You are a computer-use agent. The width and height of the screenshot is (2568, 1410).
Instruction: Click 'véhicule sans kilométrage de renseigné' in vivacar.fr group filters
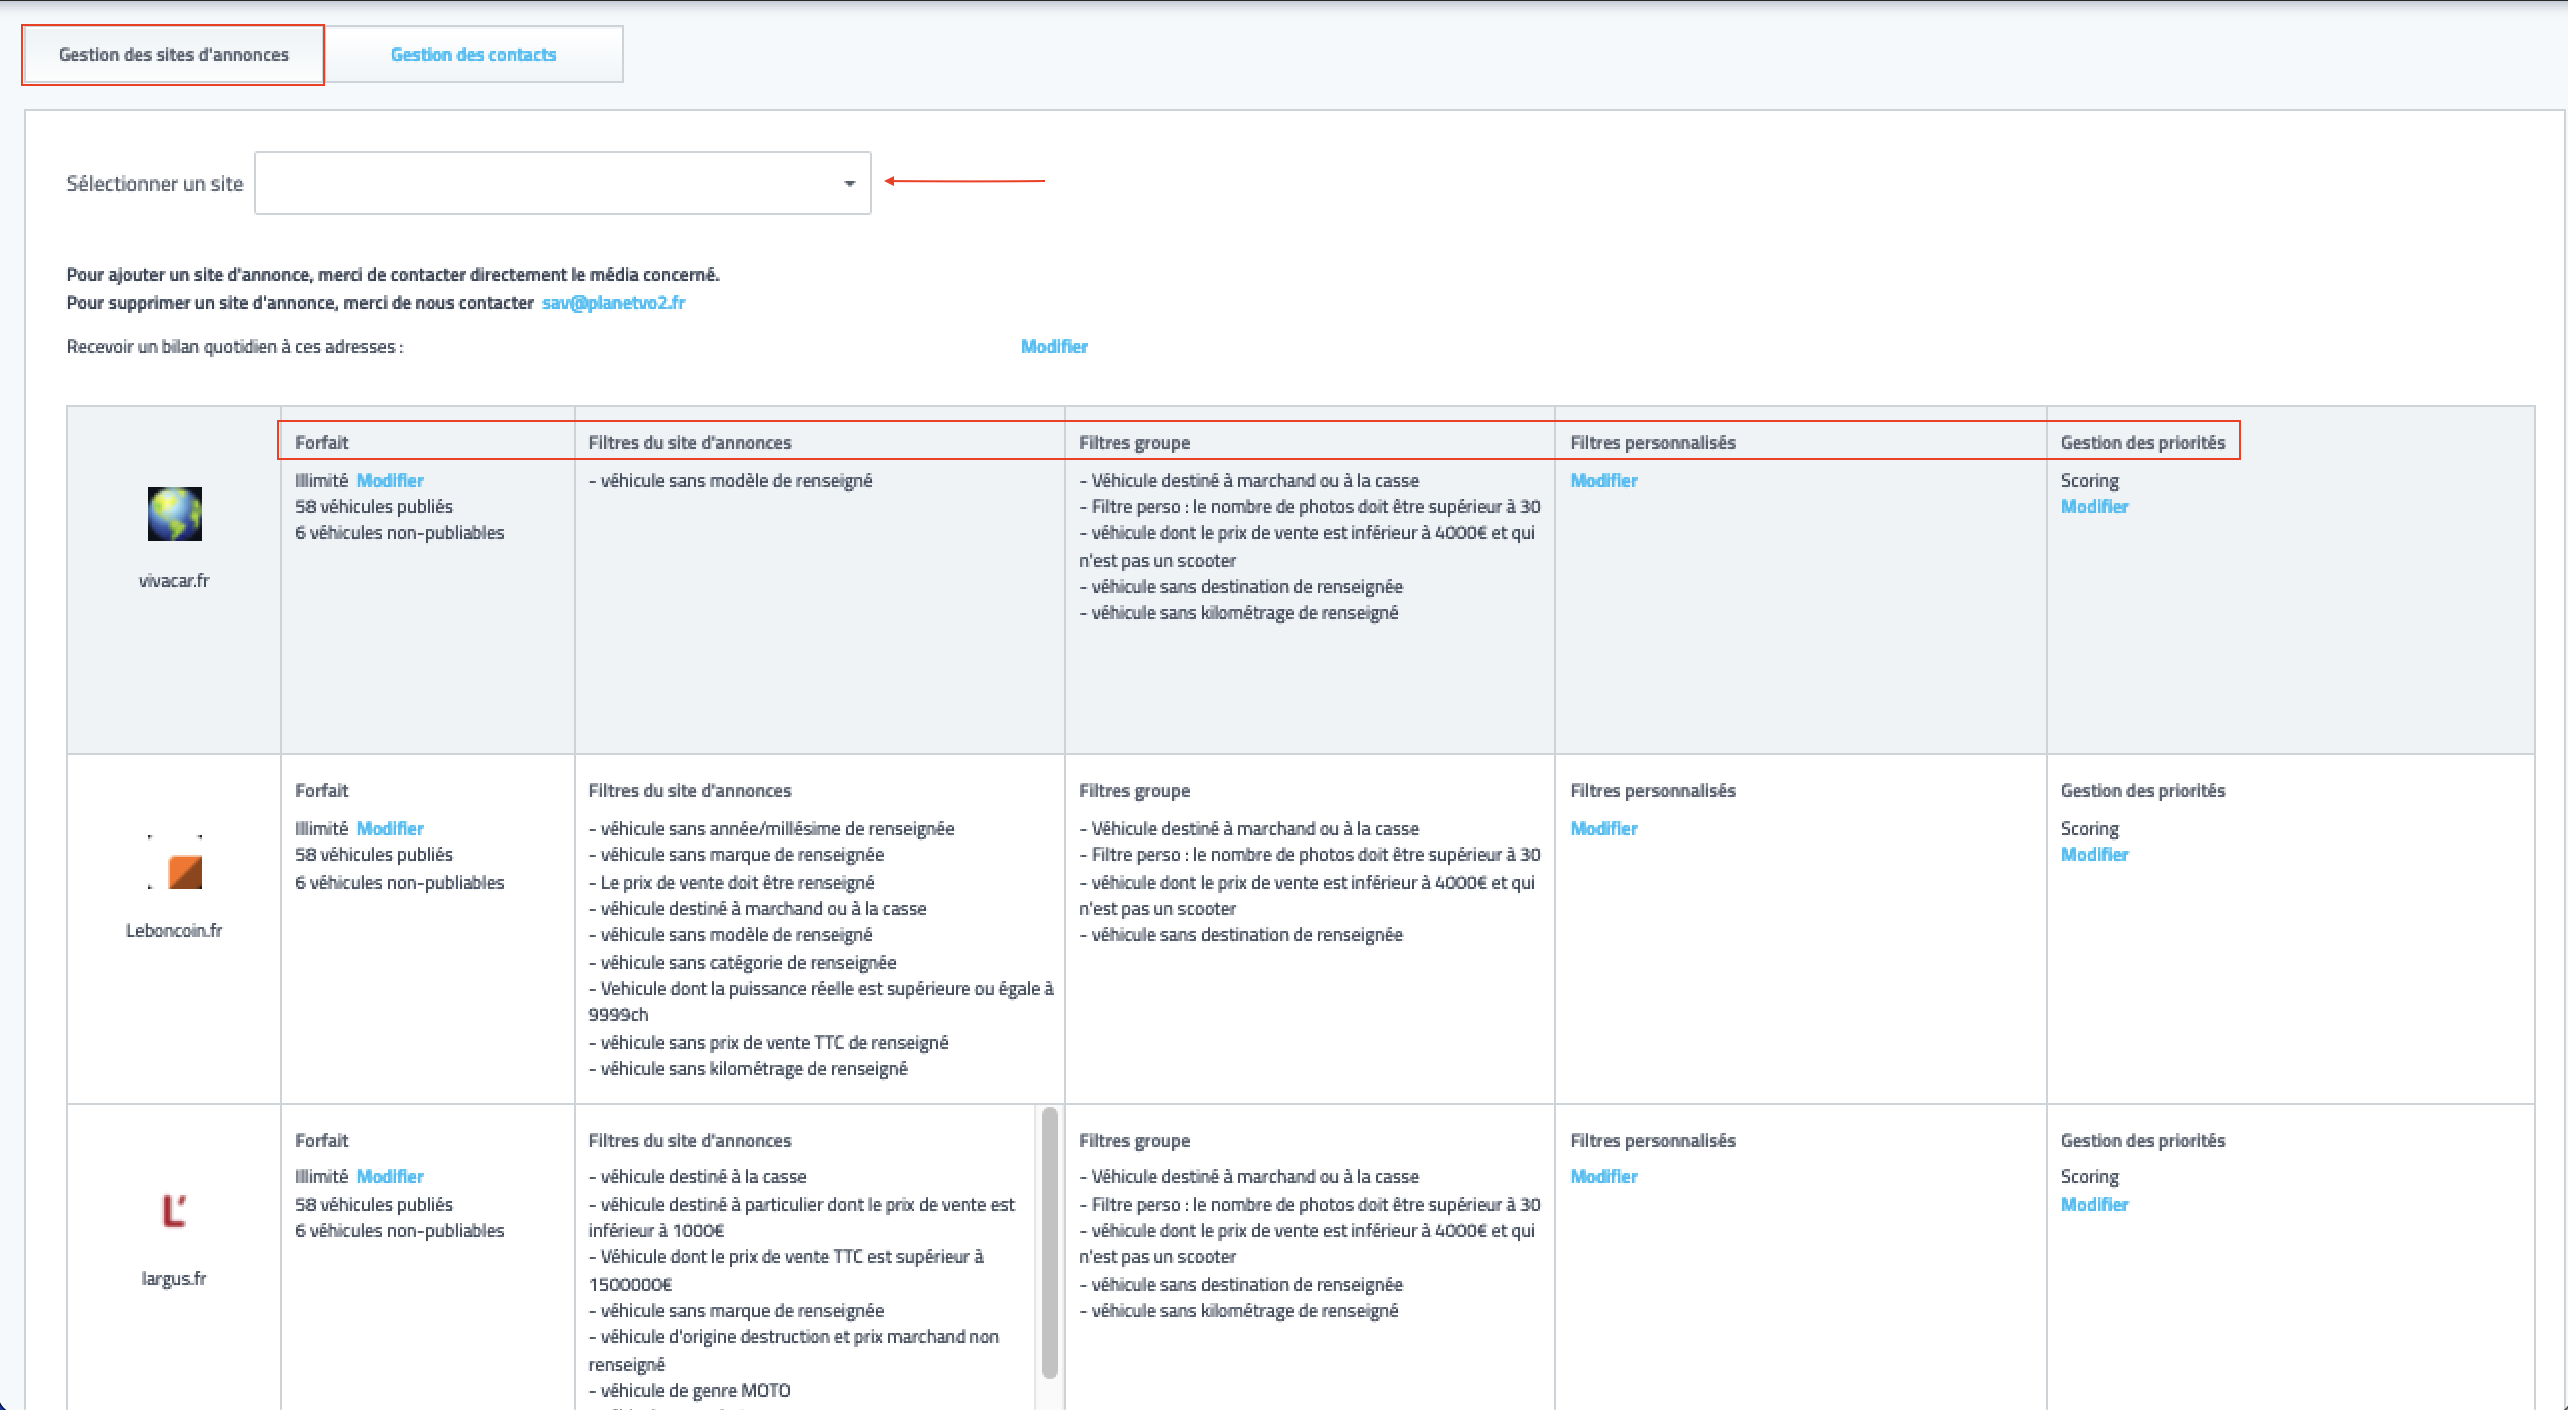pyautogui.click(x=1239, y=613)
